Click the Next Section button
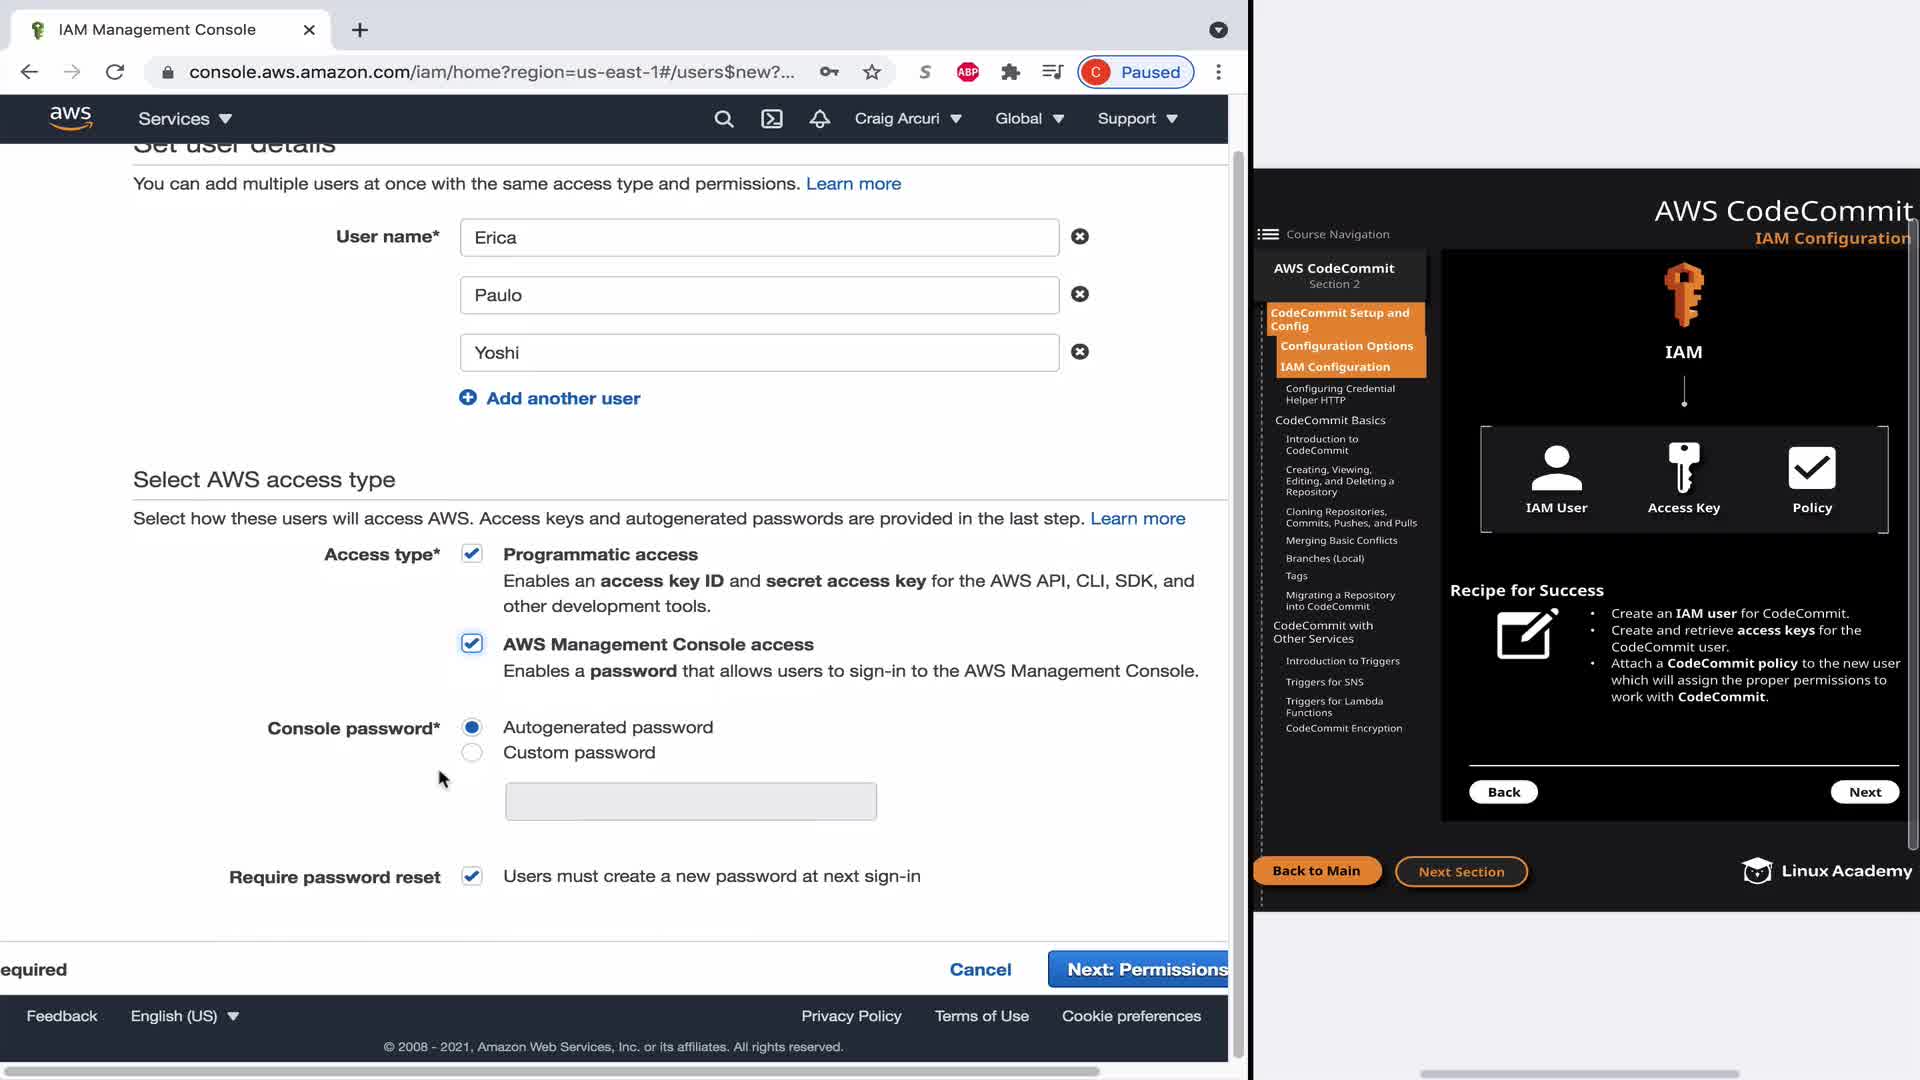The height and width of the screenshot is (1080, 1920). (x=1461, y=872)
